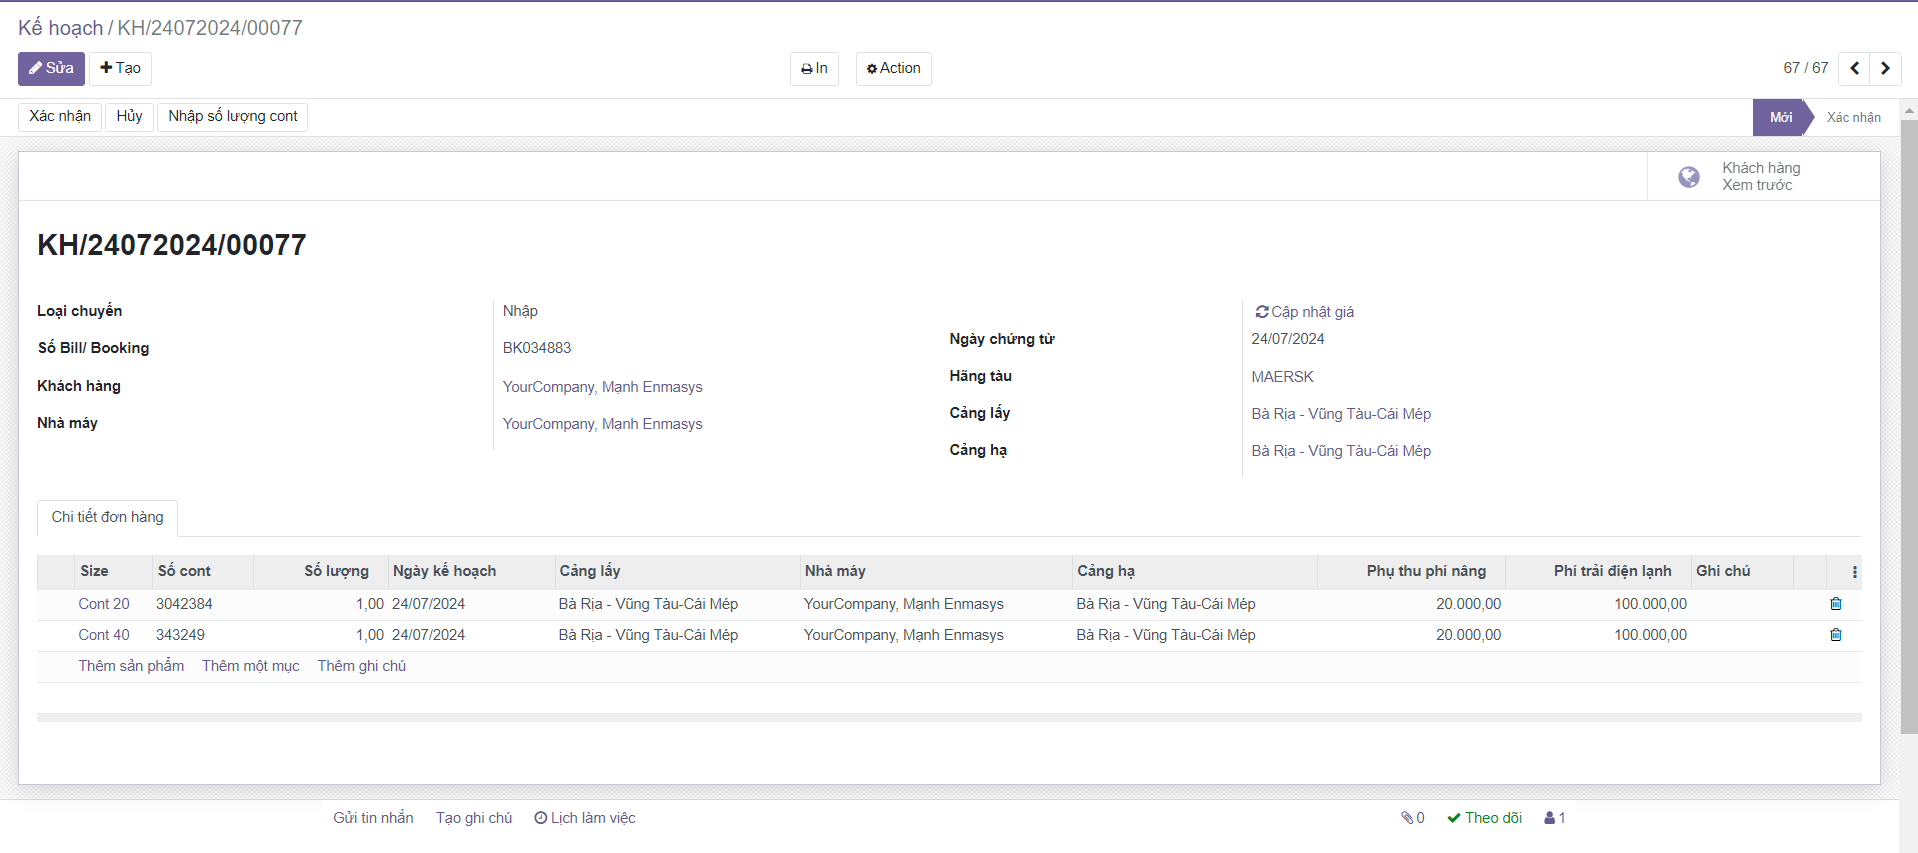Delete the Cont 20 row with trash icon
The width and height of the screenshot is (1918, 853).
click(x=1835, y=604)
